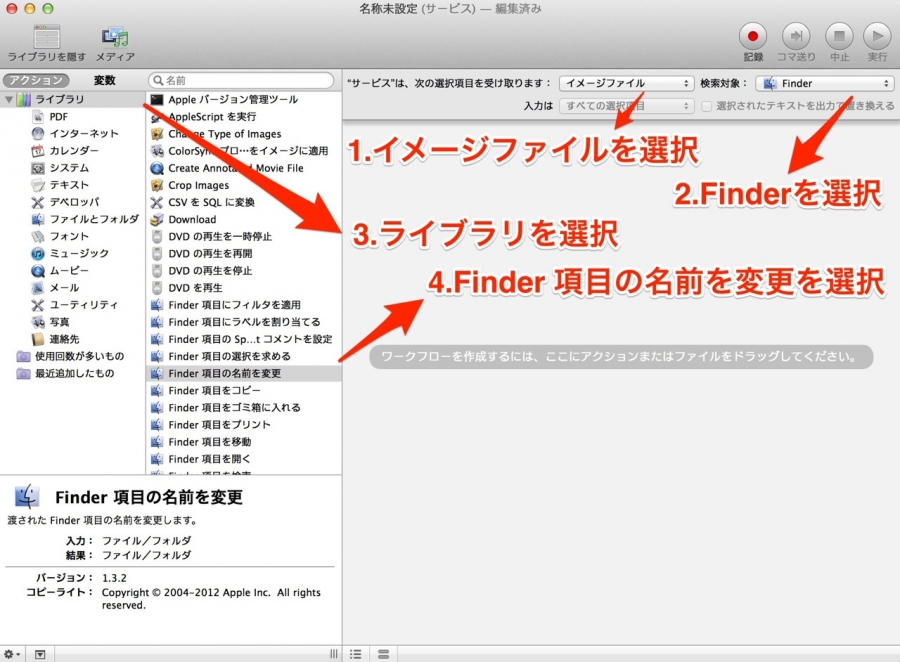Select Change Type of Images action
Screen dimensions: 900x662
pyautogui.click(x=244, y=134)
